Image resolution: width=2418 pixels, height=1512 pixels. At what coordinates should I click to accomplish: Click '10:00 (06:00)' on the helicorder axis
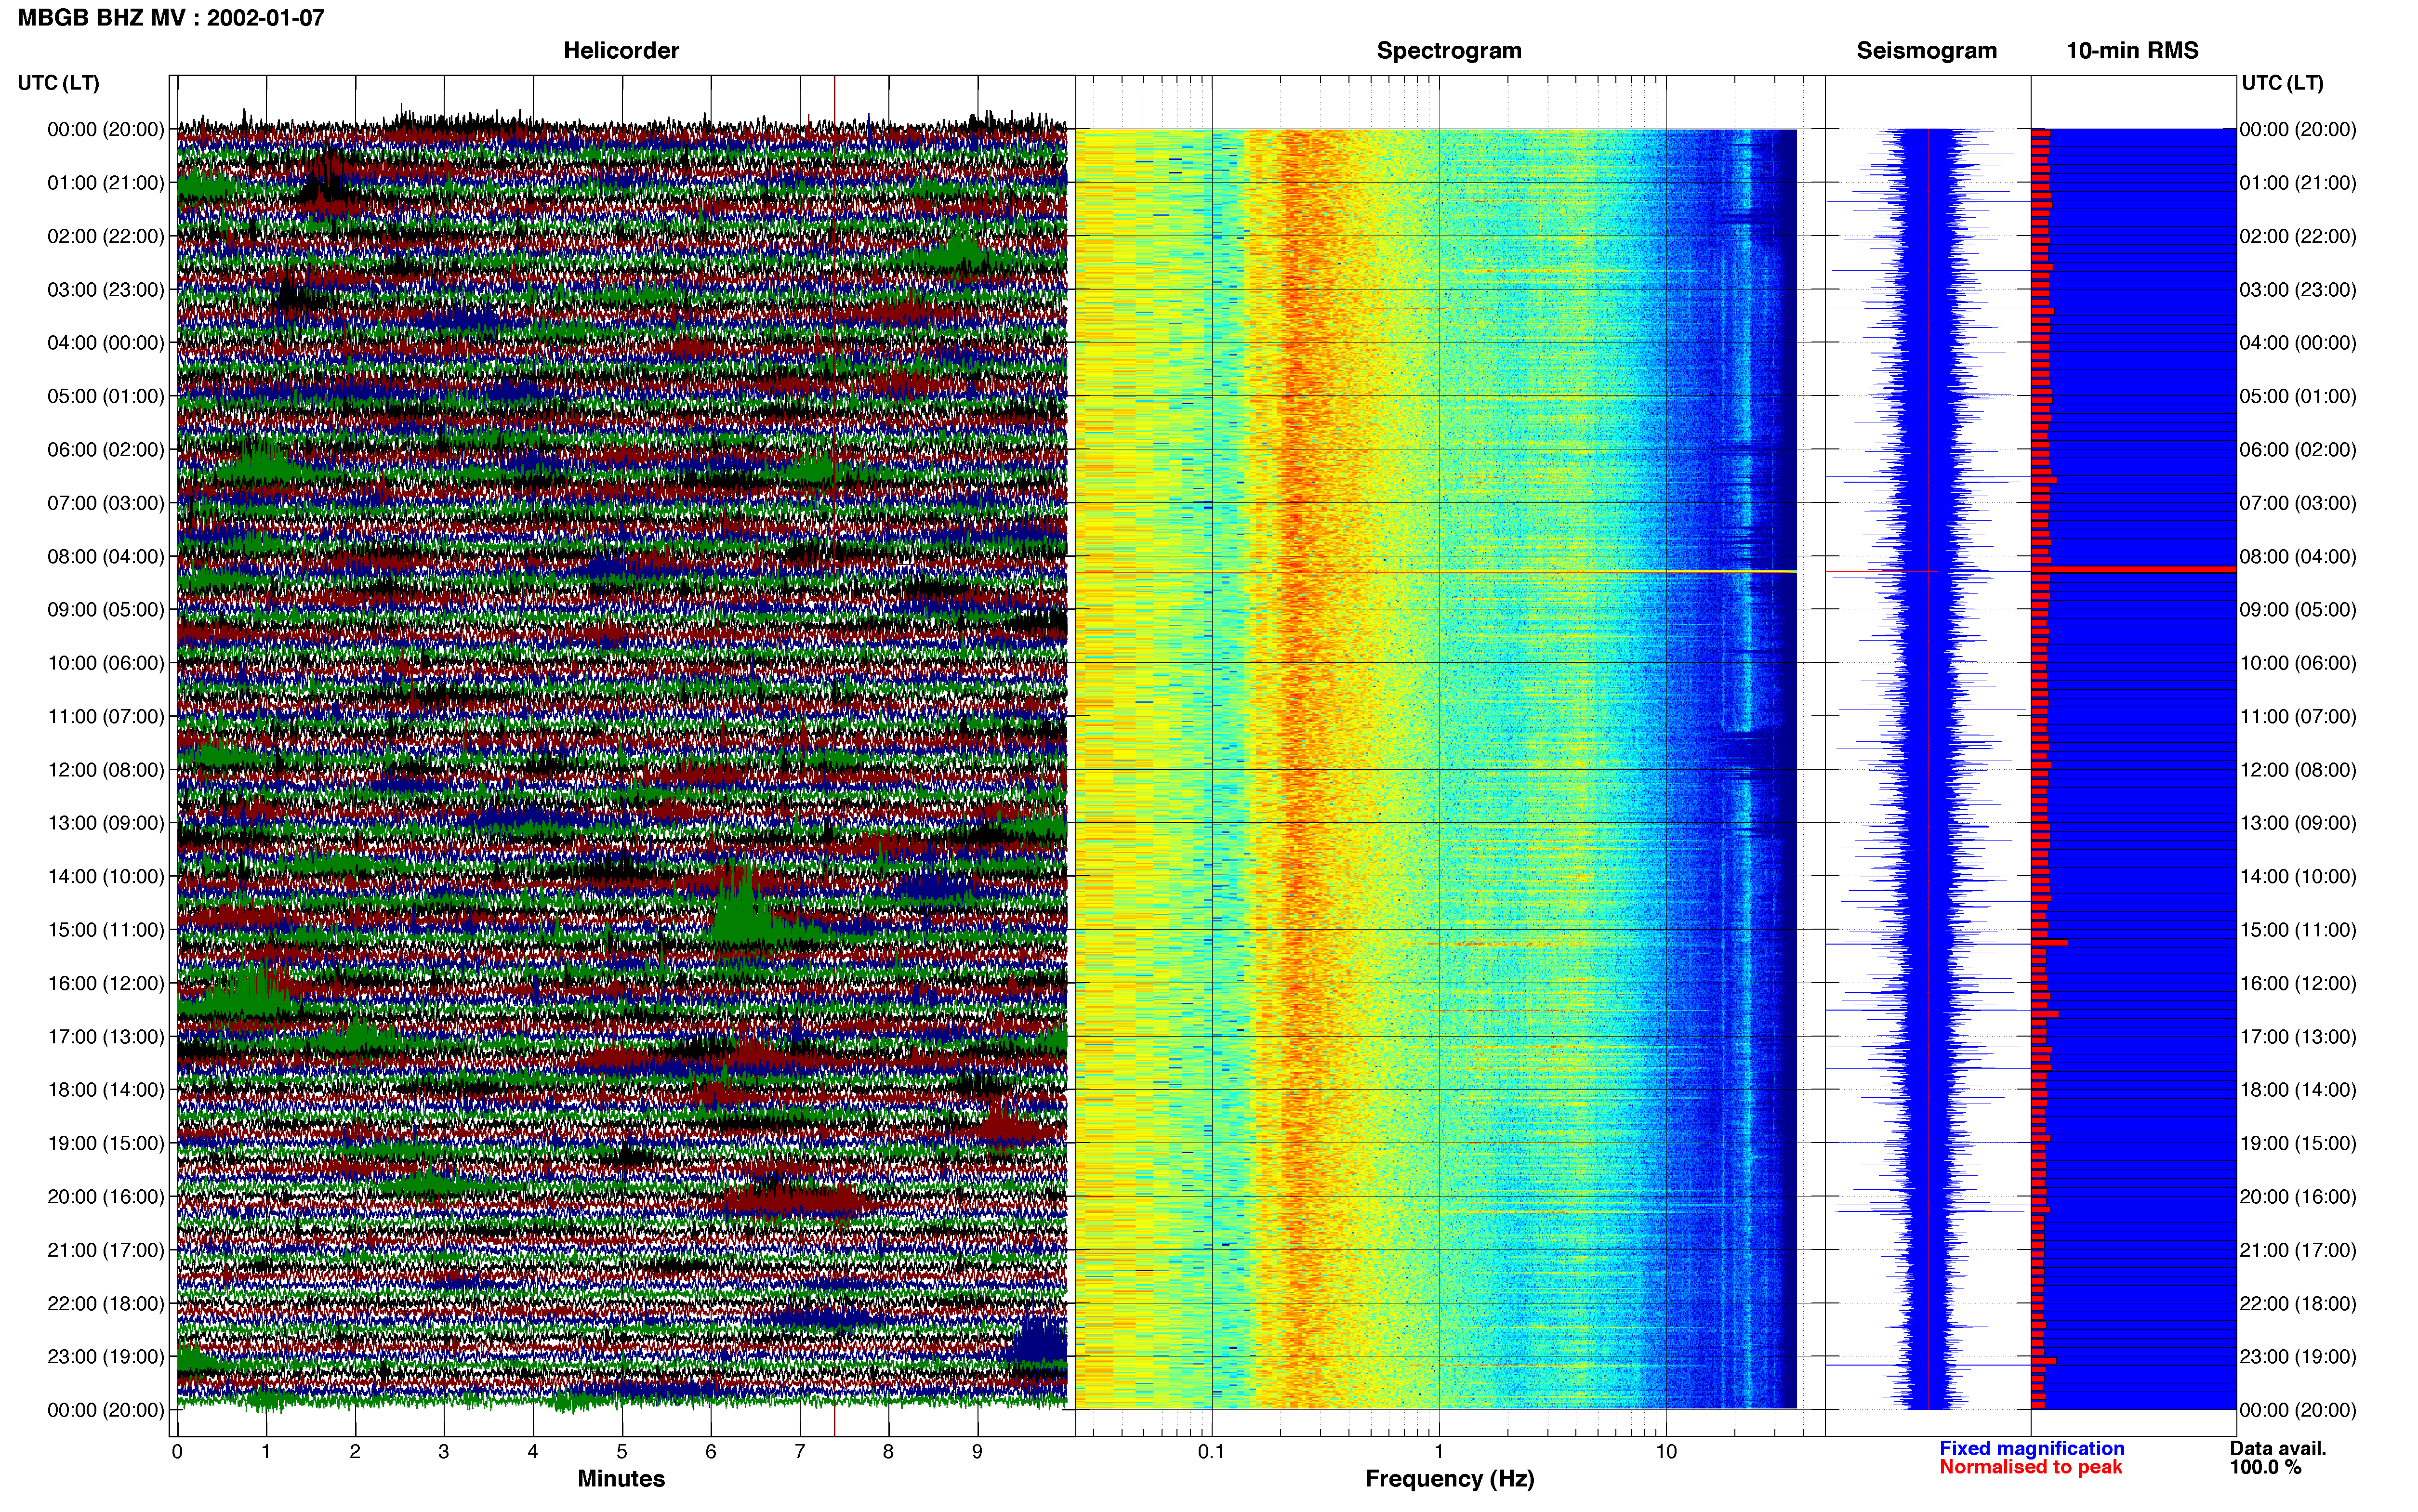click(106, 663)
